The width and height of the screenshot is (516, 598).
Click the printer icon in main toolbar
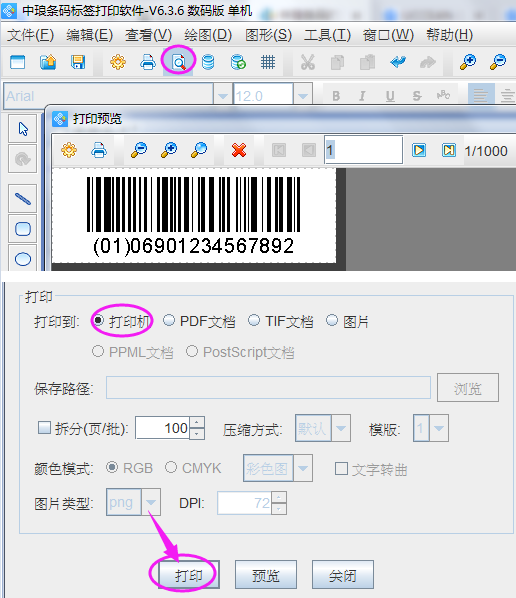(148, 62)
